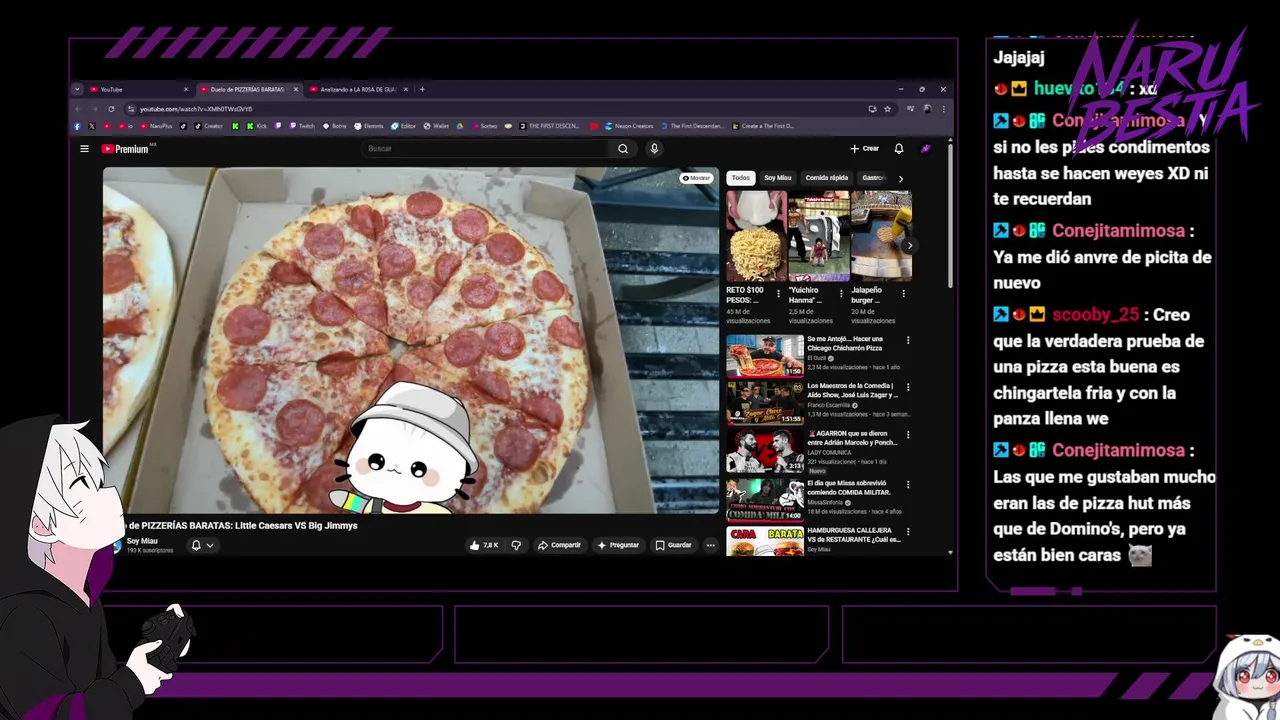Open options for RETO $100 PESOS short
This screenshot has width=1280, height=720.
pyautogui.click(x=778, y=294)
